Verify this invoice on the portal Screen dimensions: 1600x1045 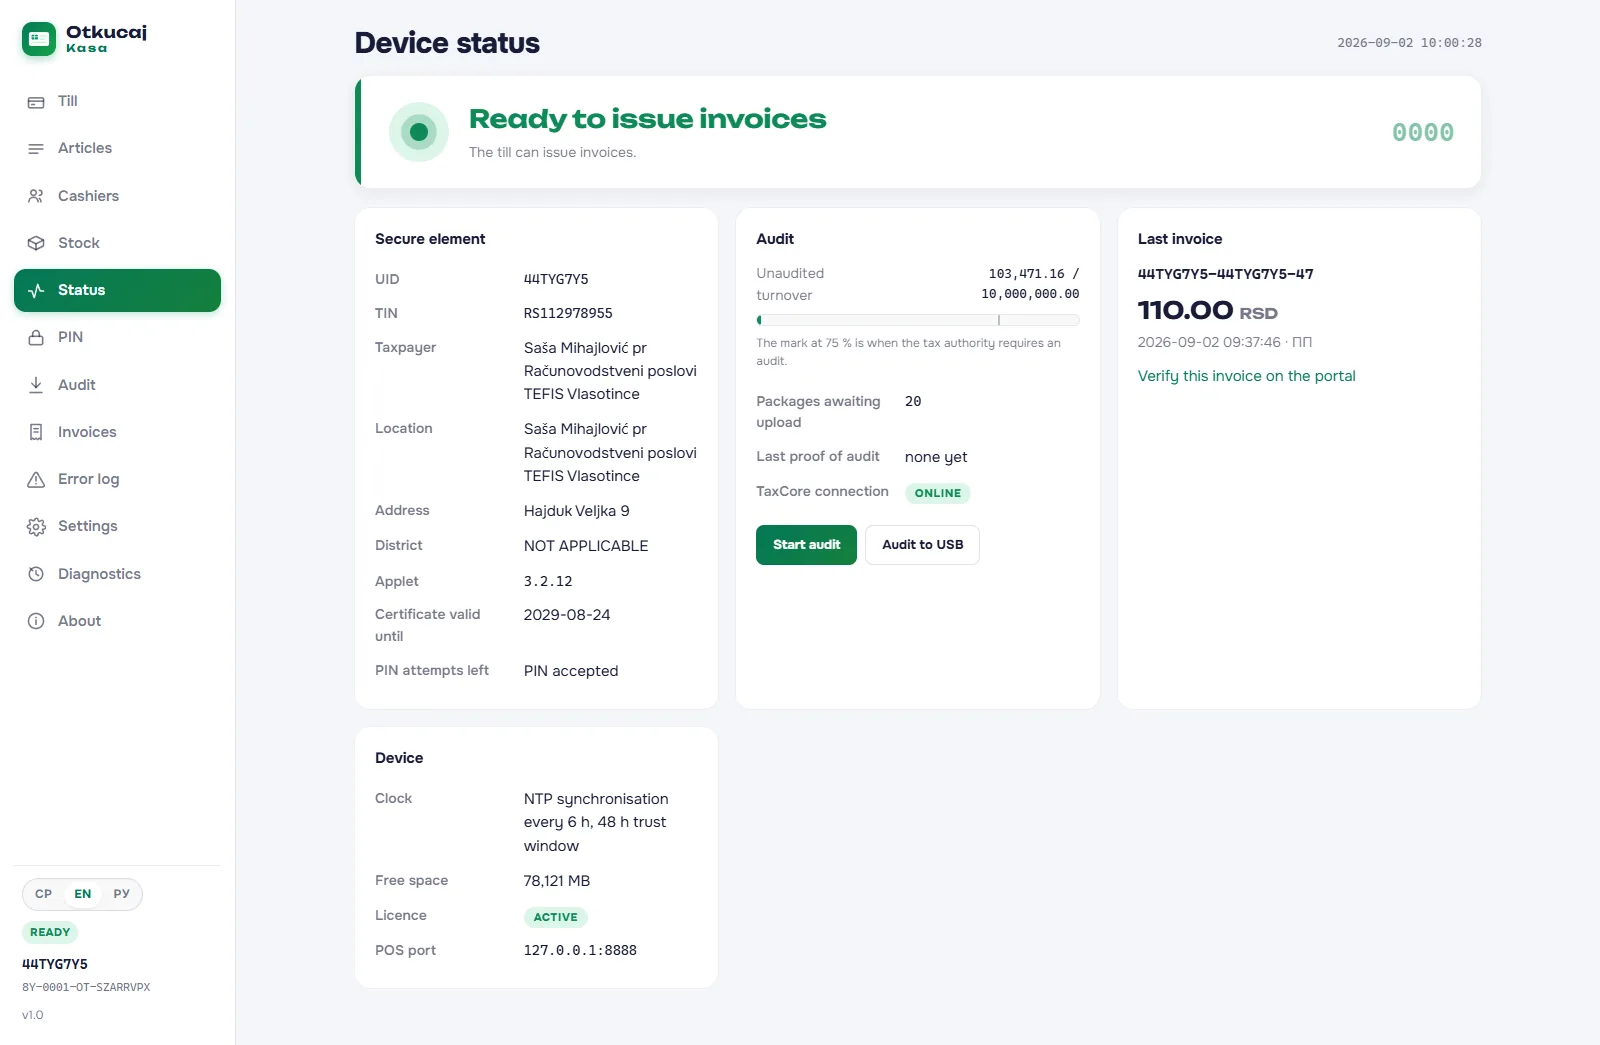(x=1246, y=376)
